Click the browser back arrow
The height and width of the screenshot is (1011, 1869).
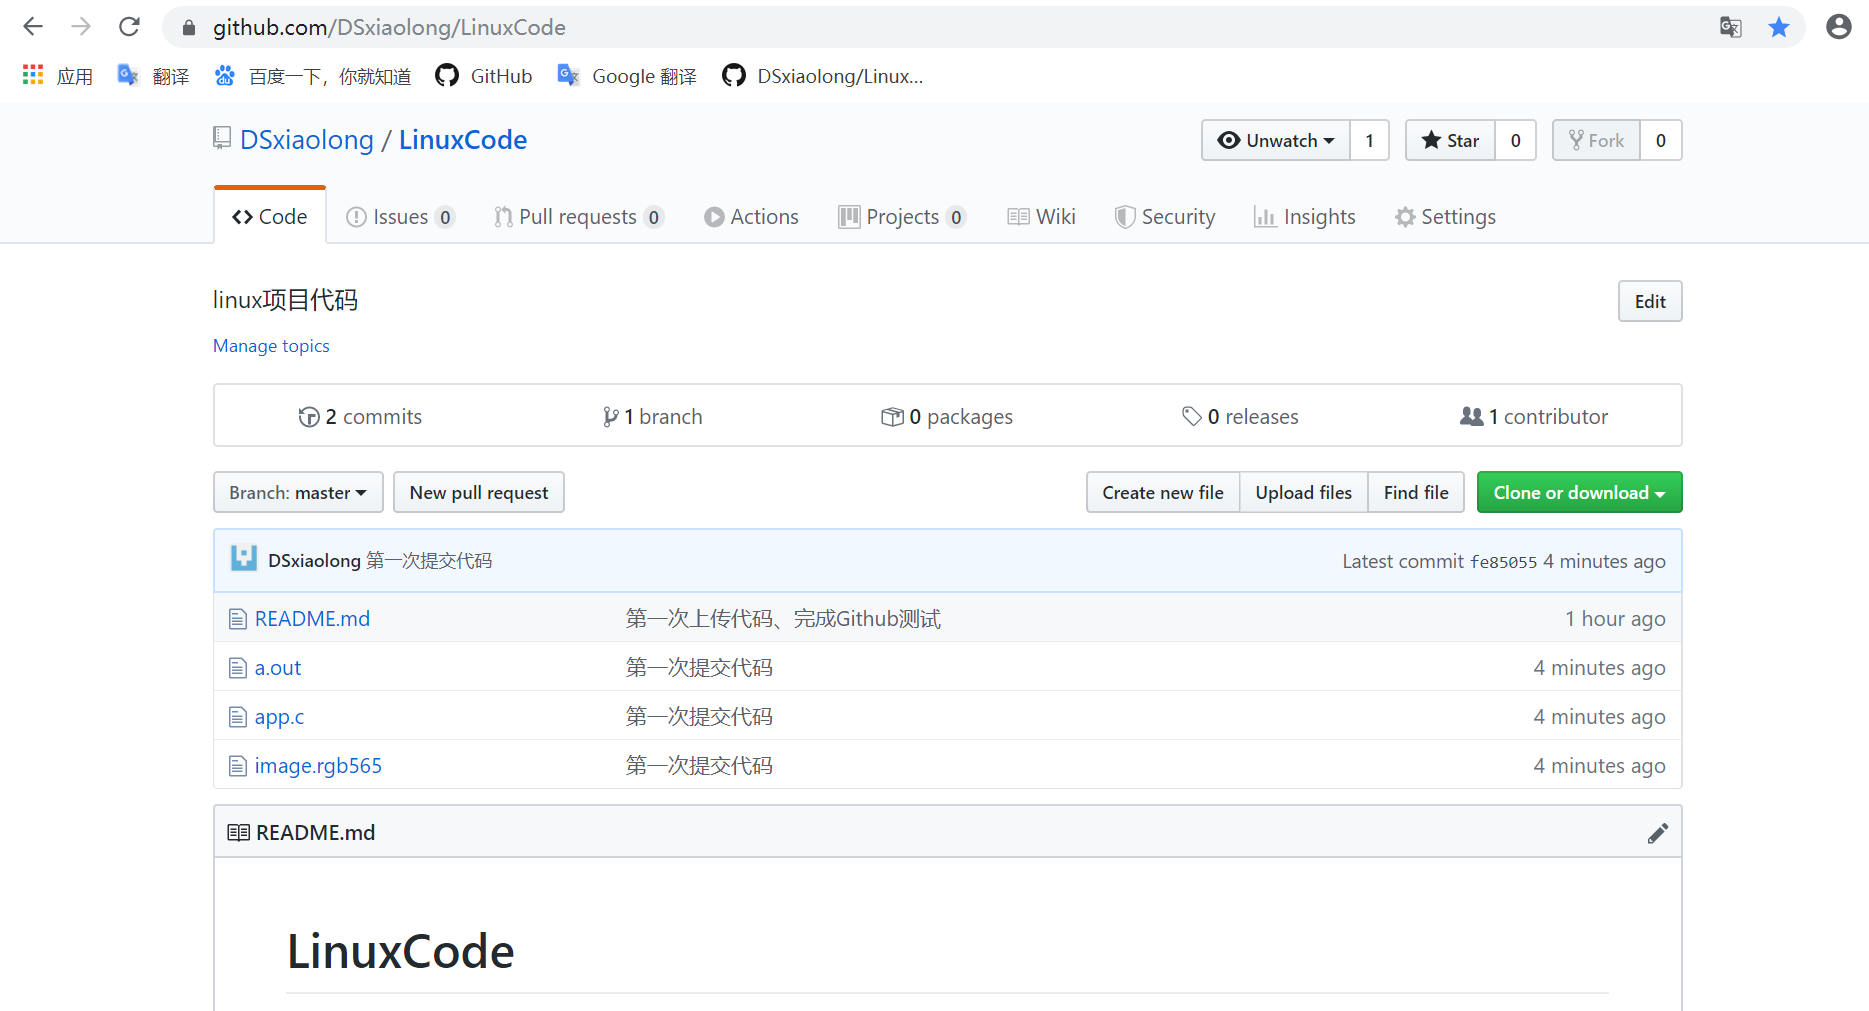point(33,27)
